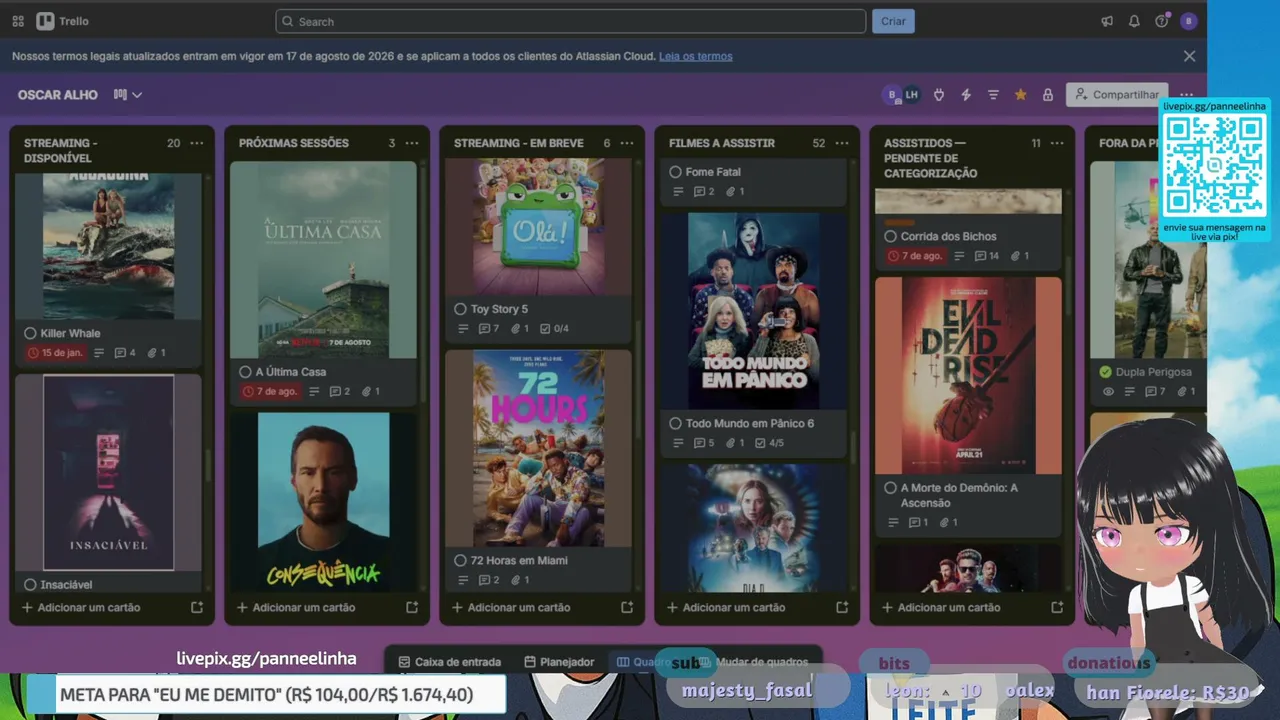Open Filmes a Assistir list actions menu
Image resolution: width=1280 pixels, height=720 pixels.
[x=842, y=143]
